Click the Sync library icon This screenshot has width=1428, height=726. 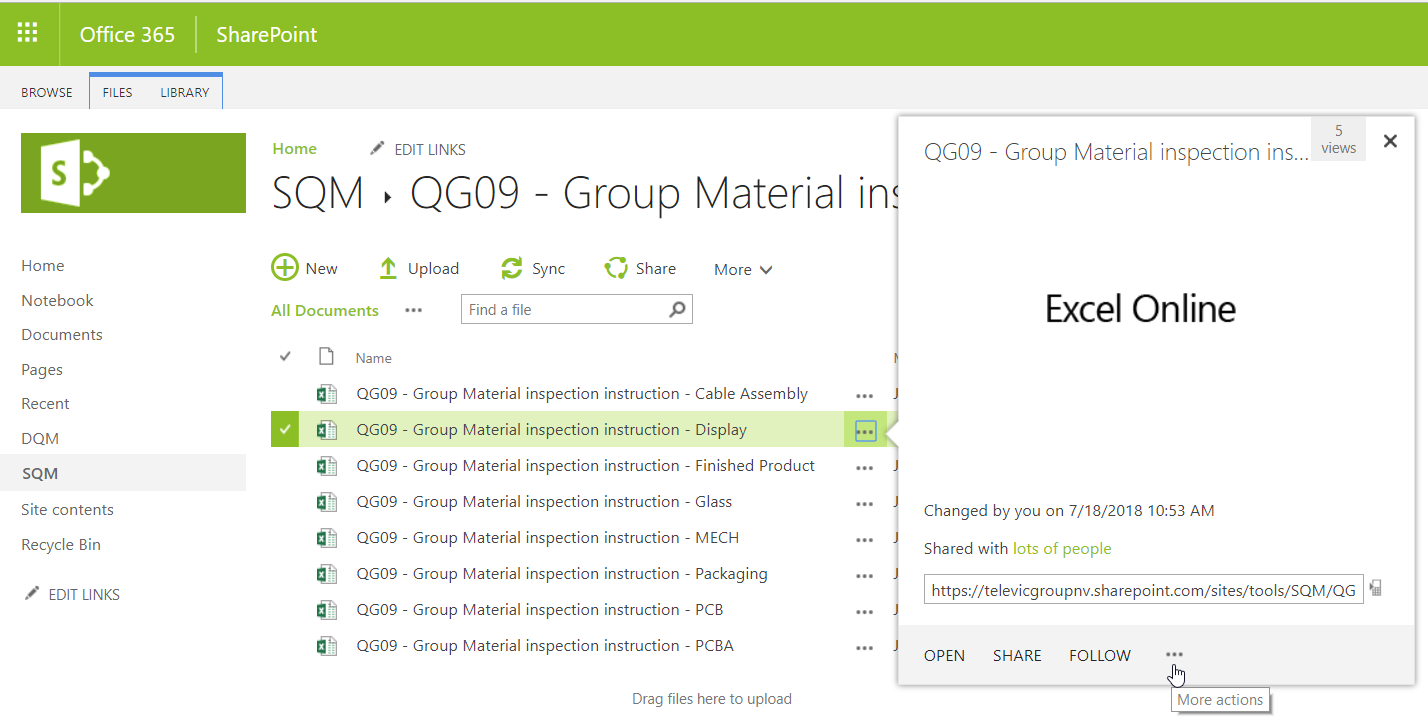pyautogui.click(x=512, y=268)
